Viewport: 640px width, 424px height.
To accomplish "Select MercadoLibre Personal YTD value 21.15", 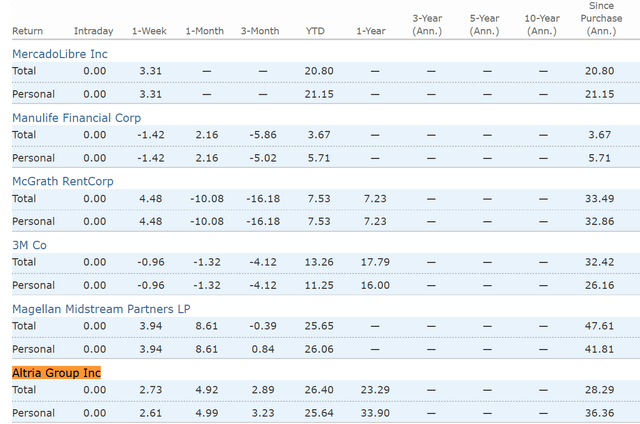I will 319,94.
